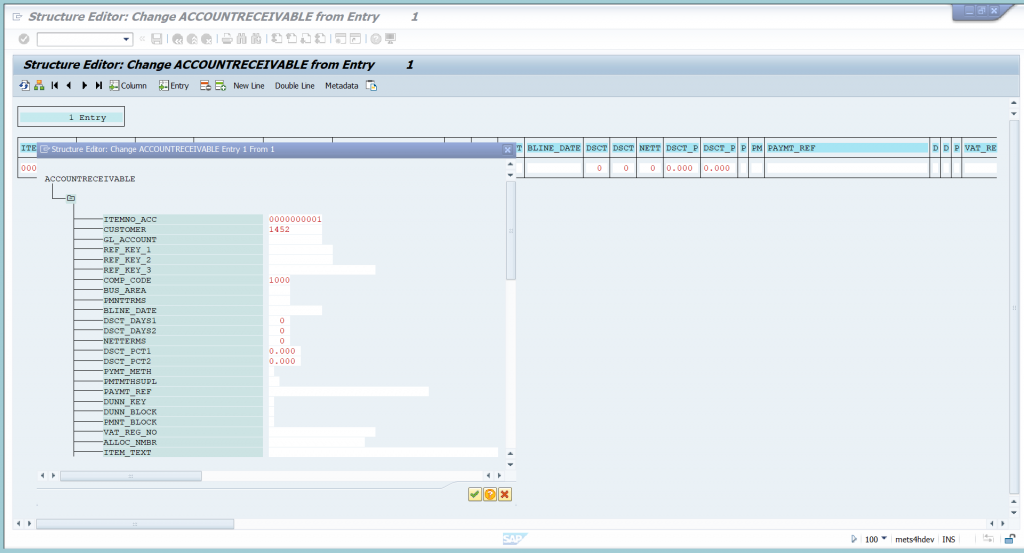Click the PAYMT_REF cell in table row

(847, 168)
